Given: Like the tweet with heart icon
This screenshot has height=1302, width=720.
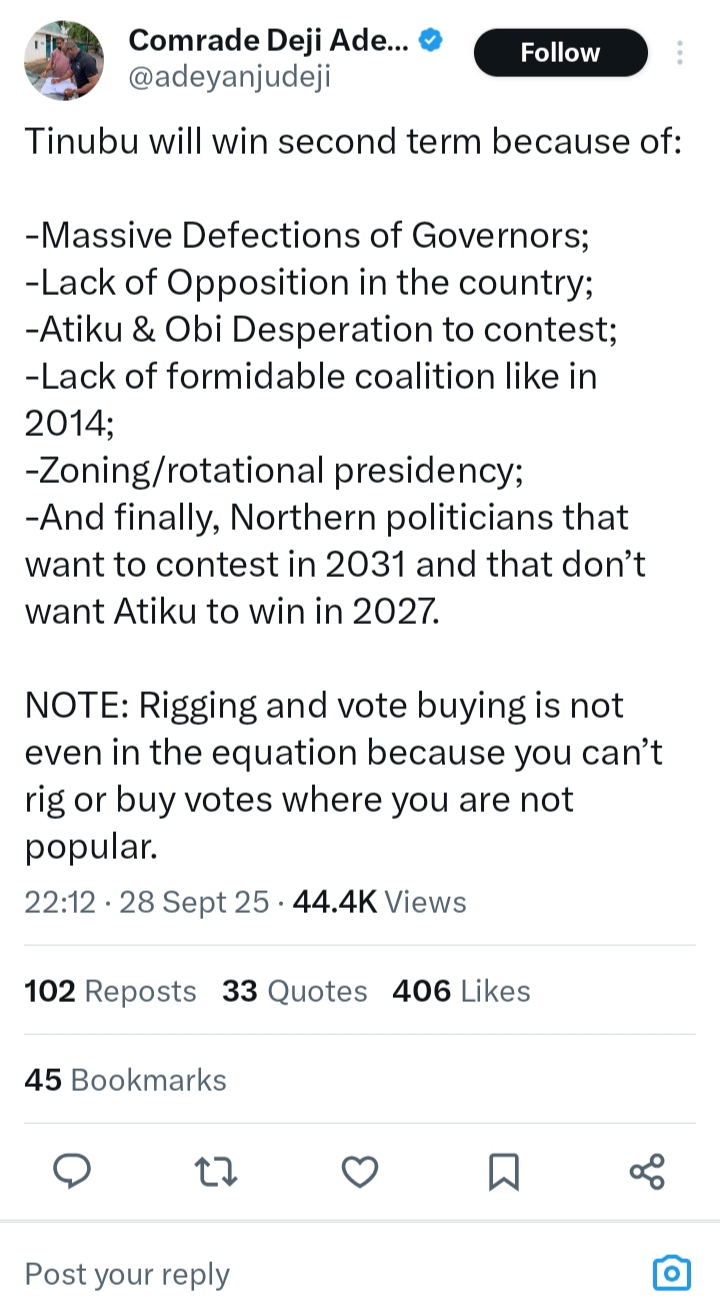Looking at the screenshot, I should click(360, 1171).
